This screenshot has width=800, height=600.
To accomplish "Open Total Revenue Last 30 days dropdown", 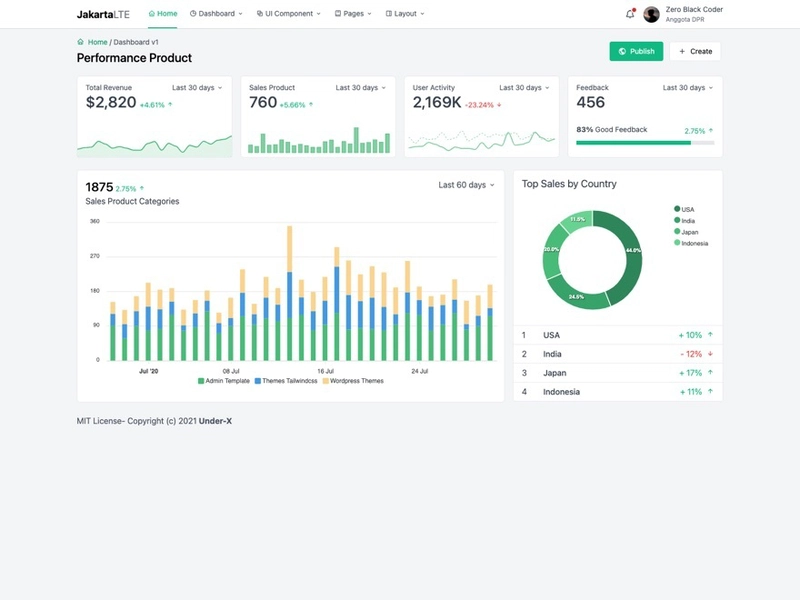I will (x=197, y=88).
